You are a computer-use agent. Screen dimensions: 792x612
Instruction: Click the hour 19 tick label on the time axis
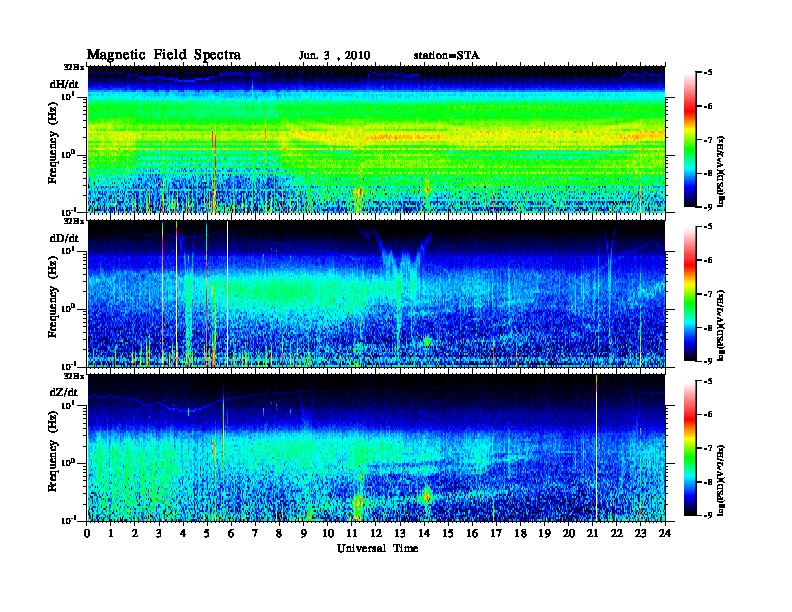544,533
